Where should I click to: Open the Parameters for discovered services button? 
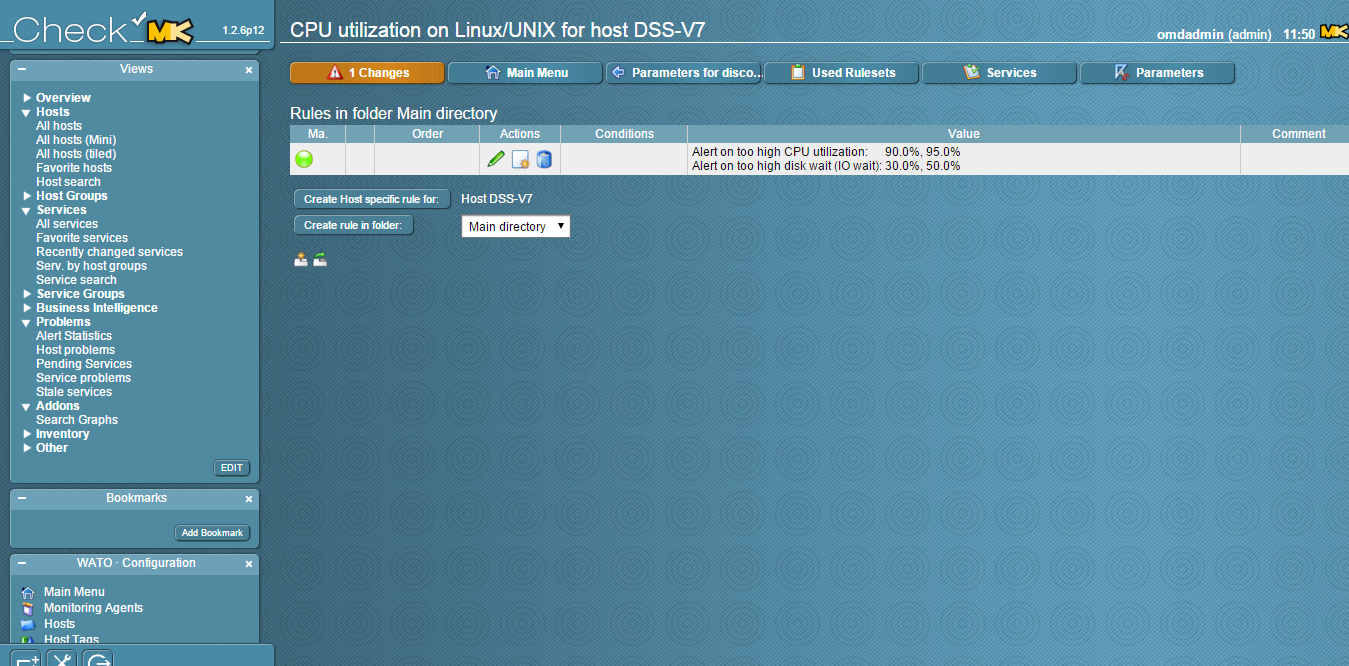(683, 73)
